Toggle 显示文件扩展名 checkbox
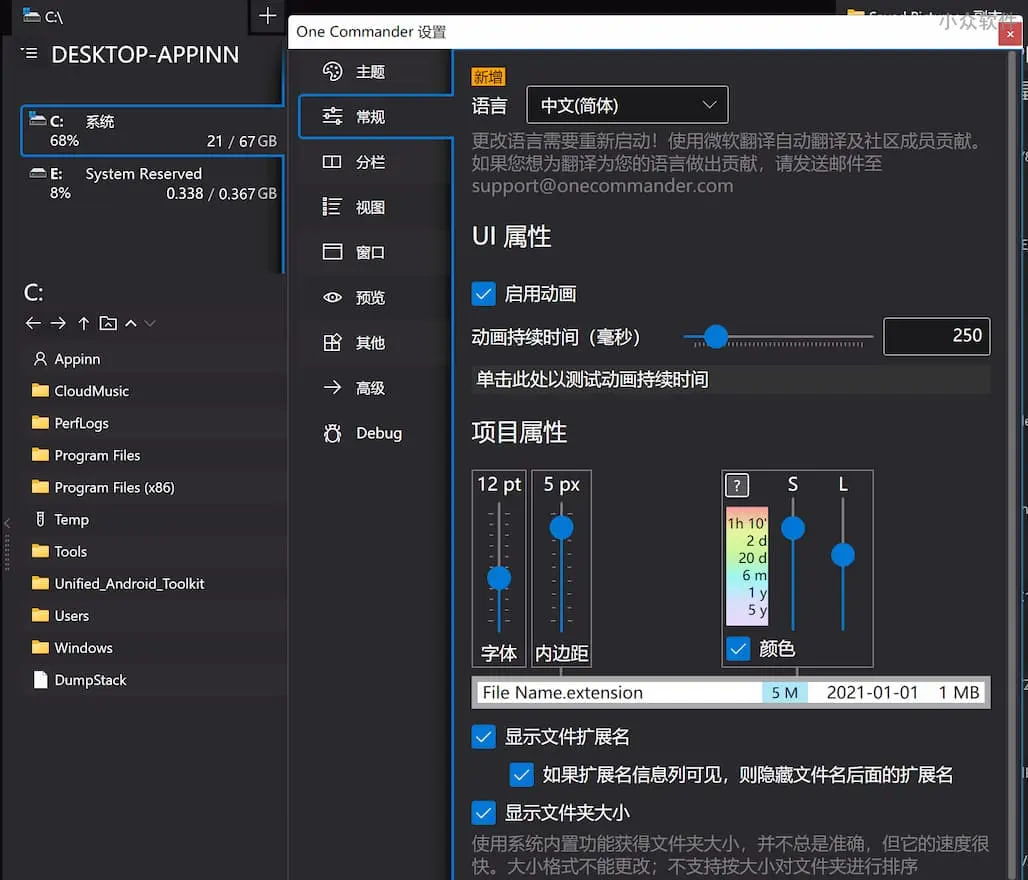The height and width of the screenshot is (880, 1028). click(483, 737)
